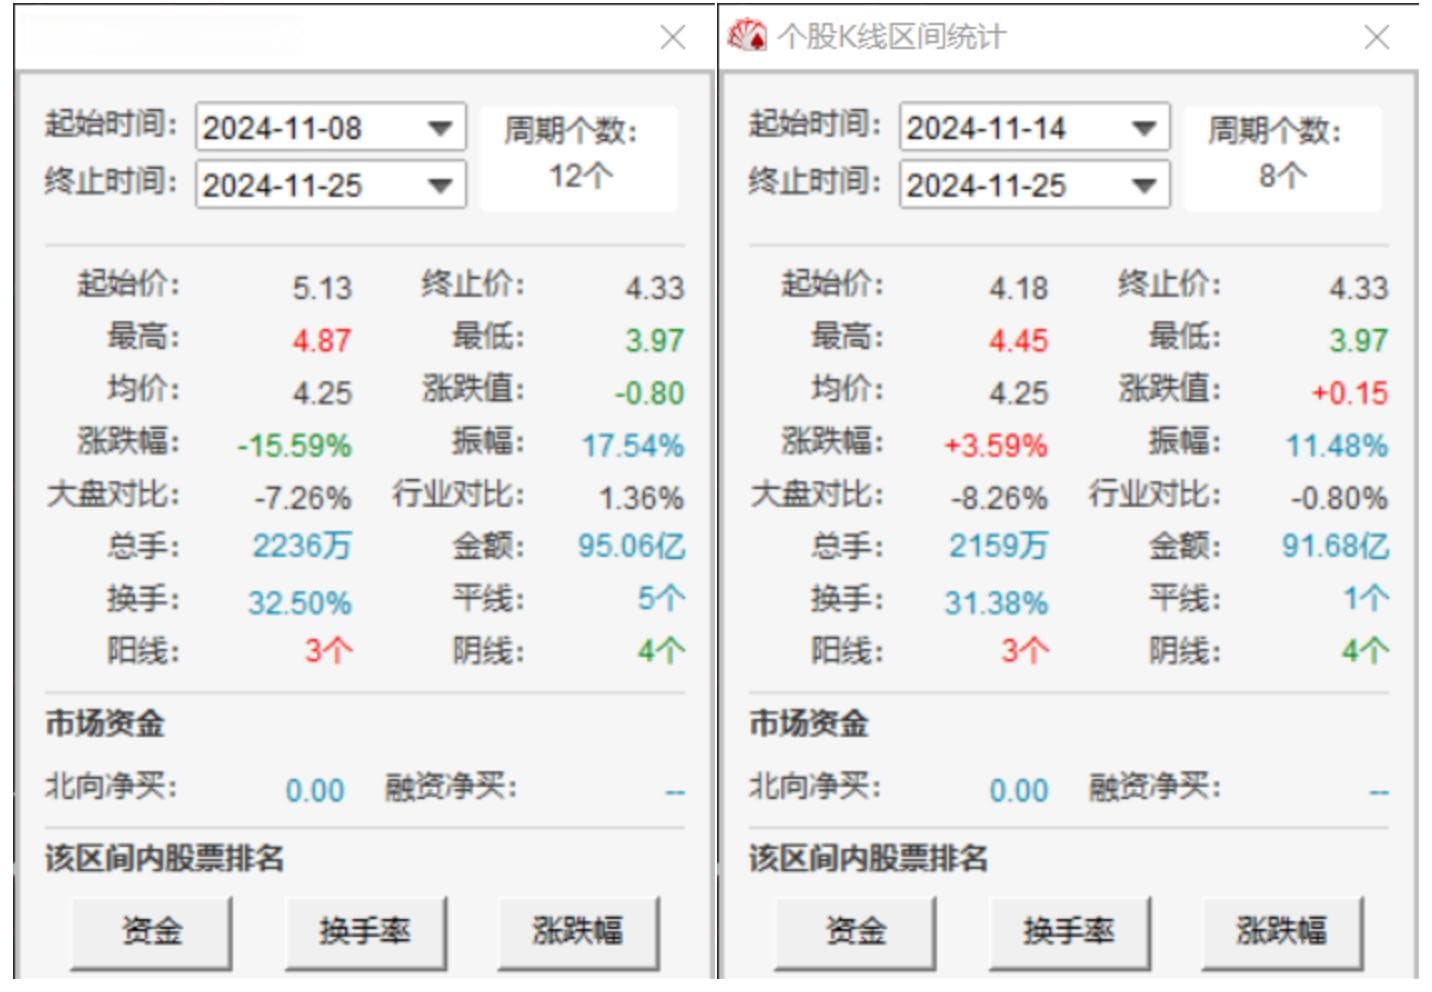This screenshot has height=992, width=1432.
Task: Click the -15.59% change percentage value
Action: point(294,445)
